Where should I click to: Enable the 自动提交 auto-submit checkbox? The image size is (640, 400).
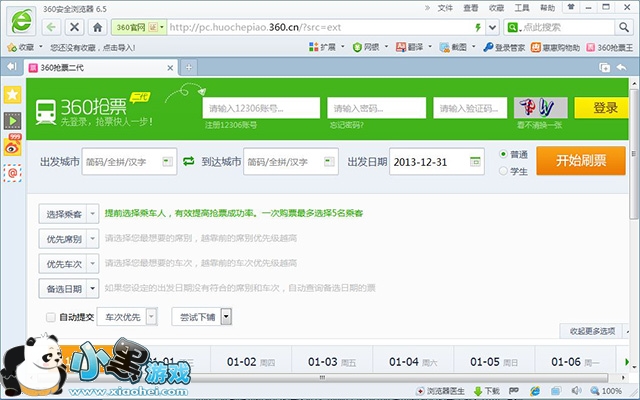tap(51, 317)
